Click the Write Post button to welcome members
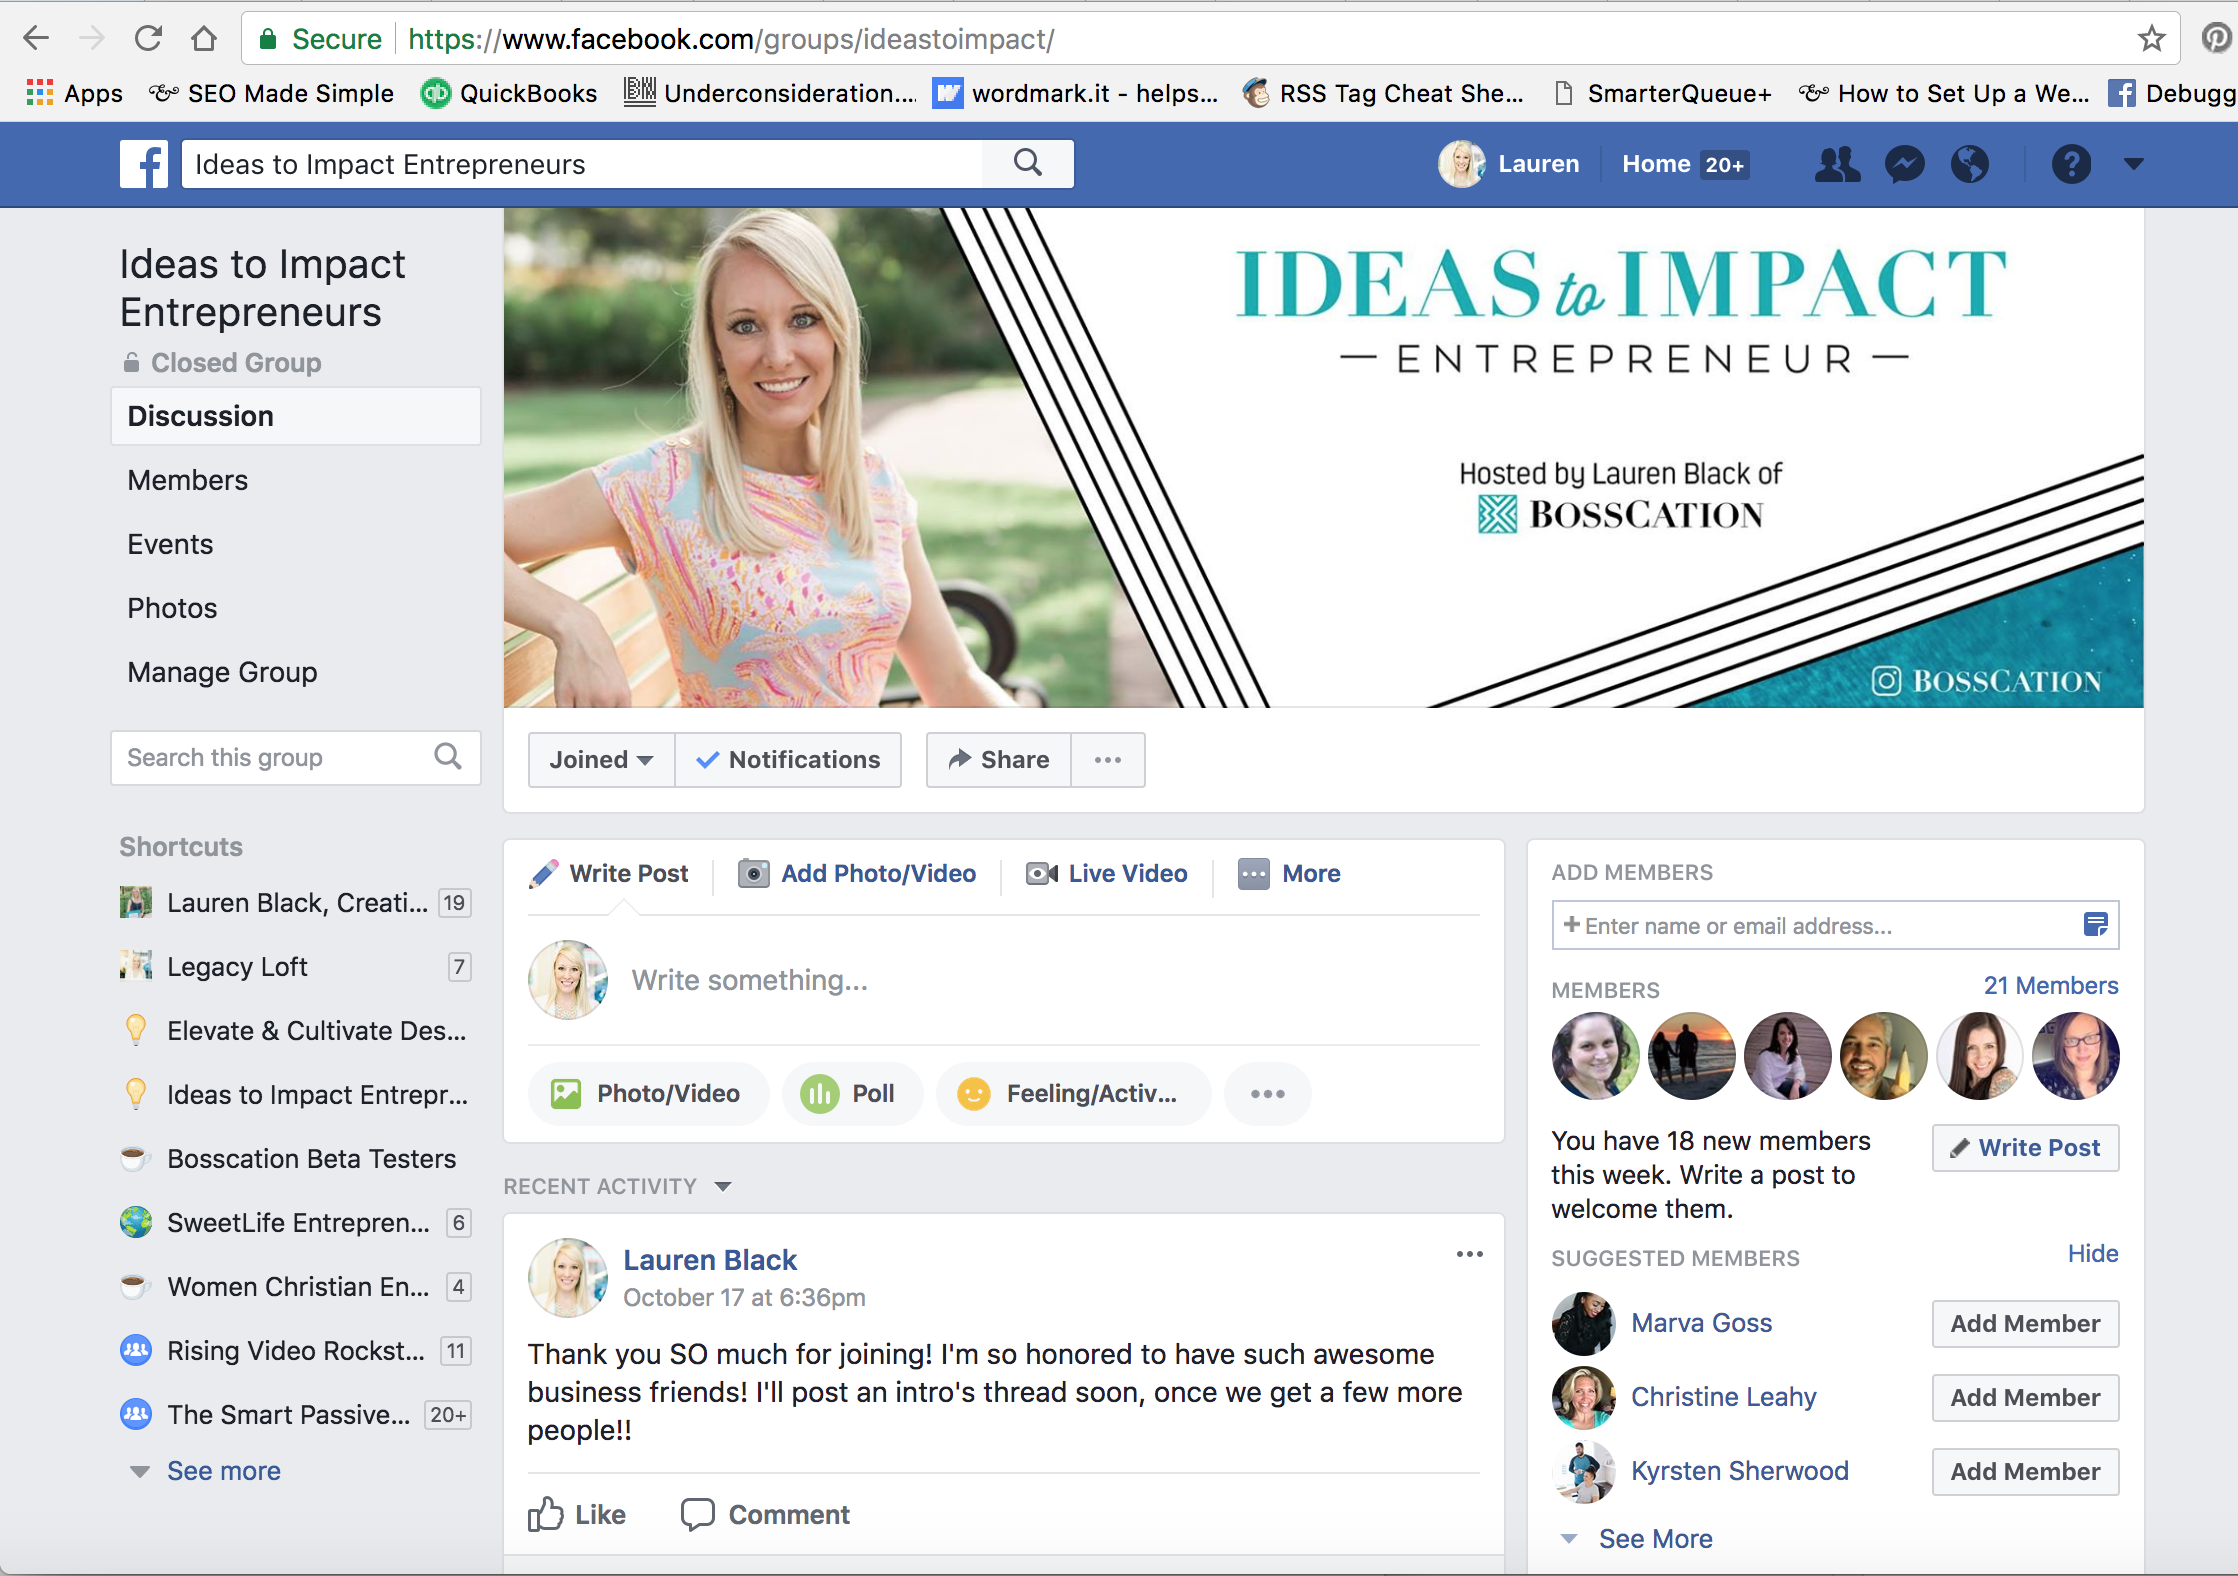The width and height of the screenshot is (2238, 1576). click(2026, 1148)
